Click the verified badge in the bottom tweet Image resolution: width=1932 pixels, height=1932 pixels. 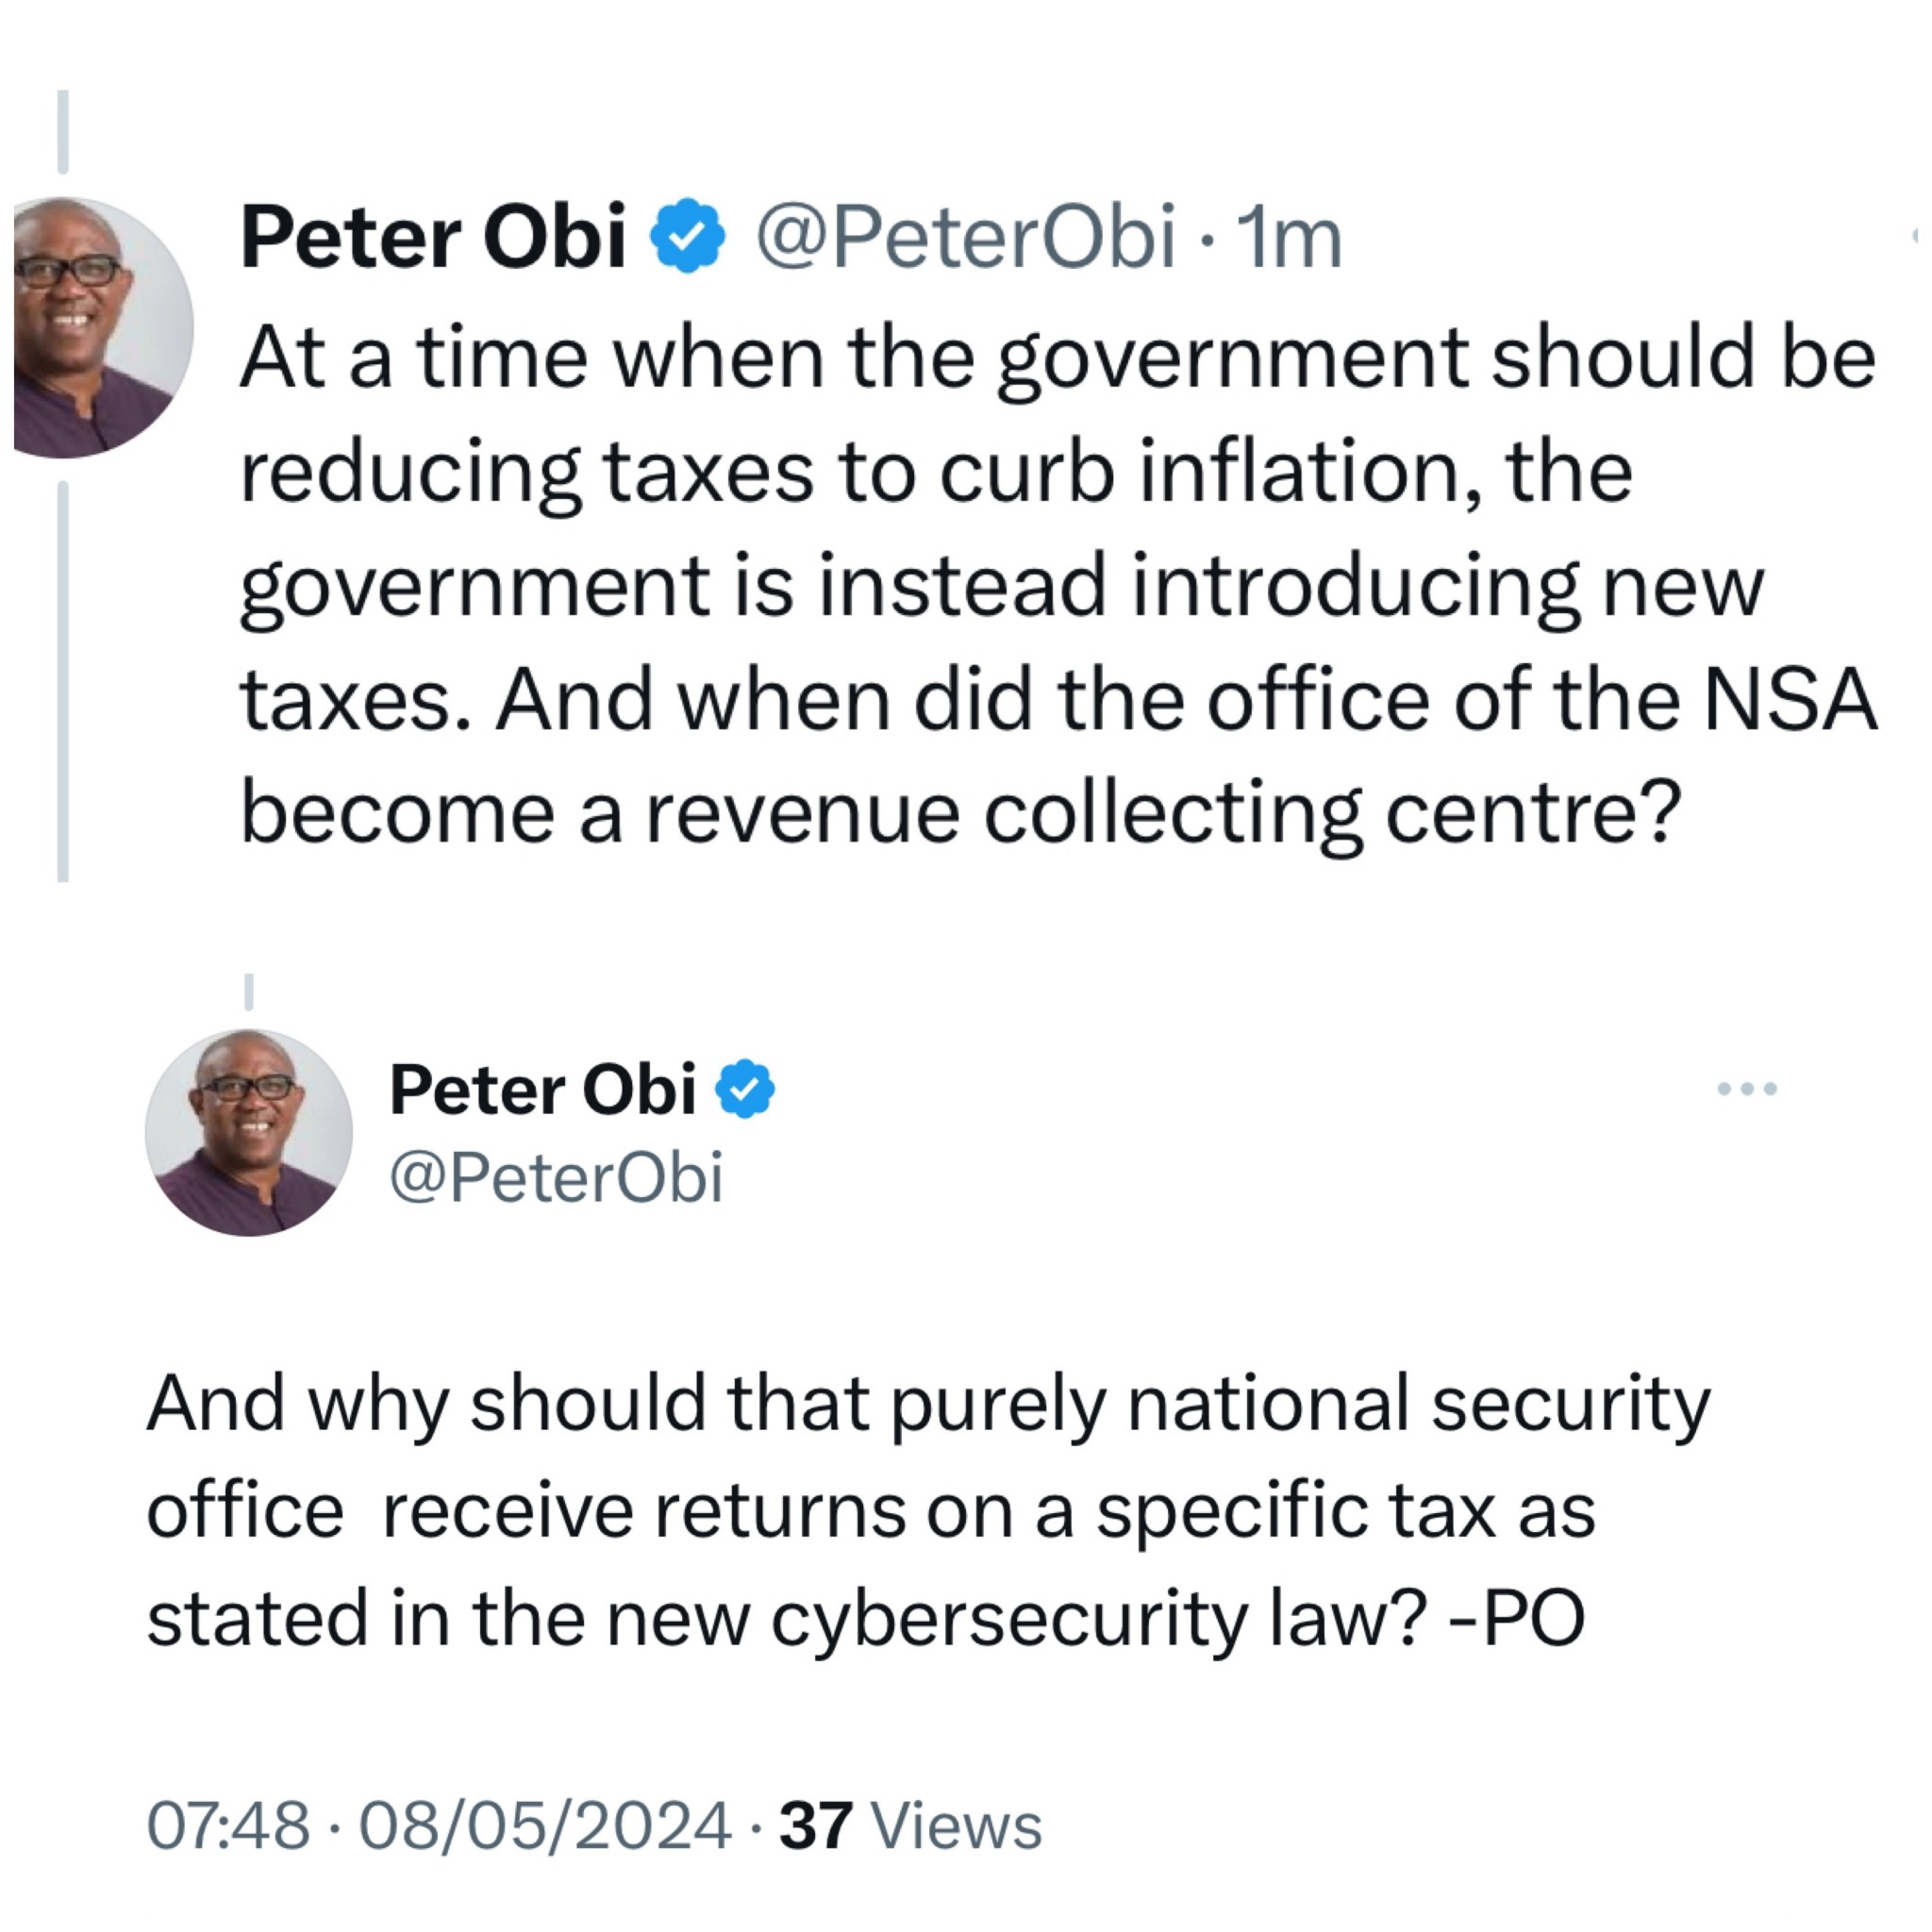click(745, 1089)
